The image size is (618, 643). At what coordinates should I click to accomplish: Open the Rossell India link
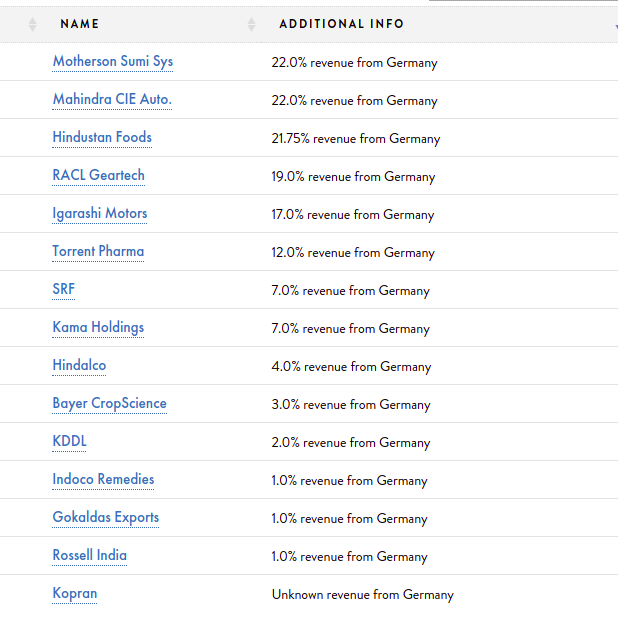pyautogui.click(x=90, y=556)
